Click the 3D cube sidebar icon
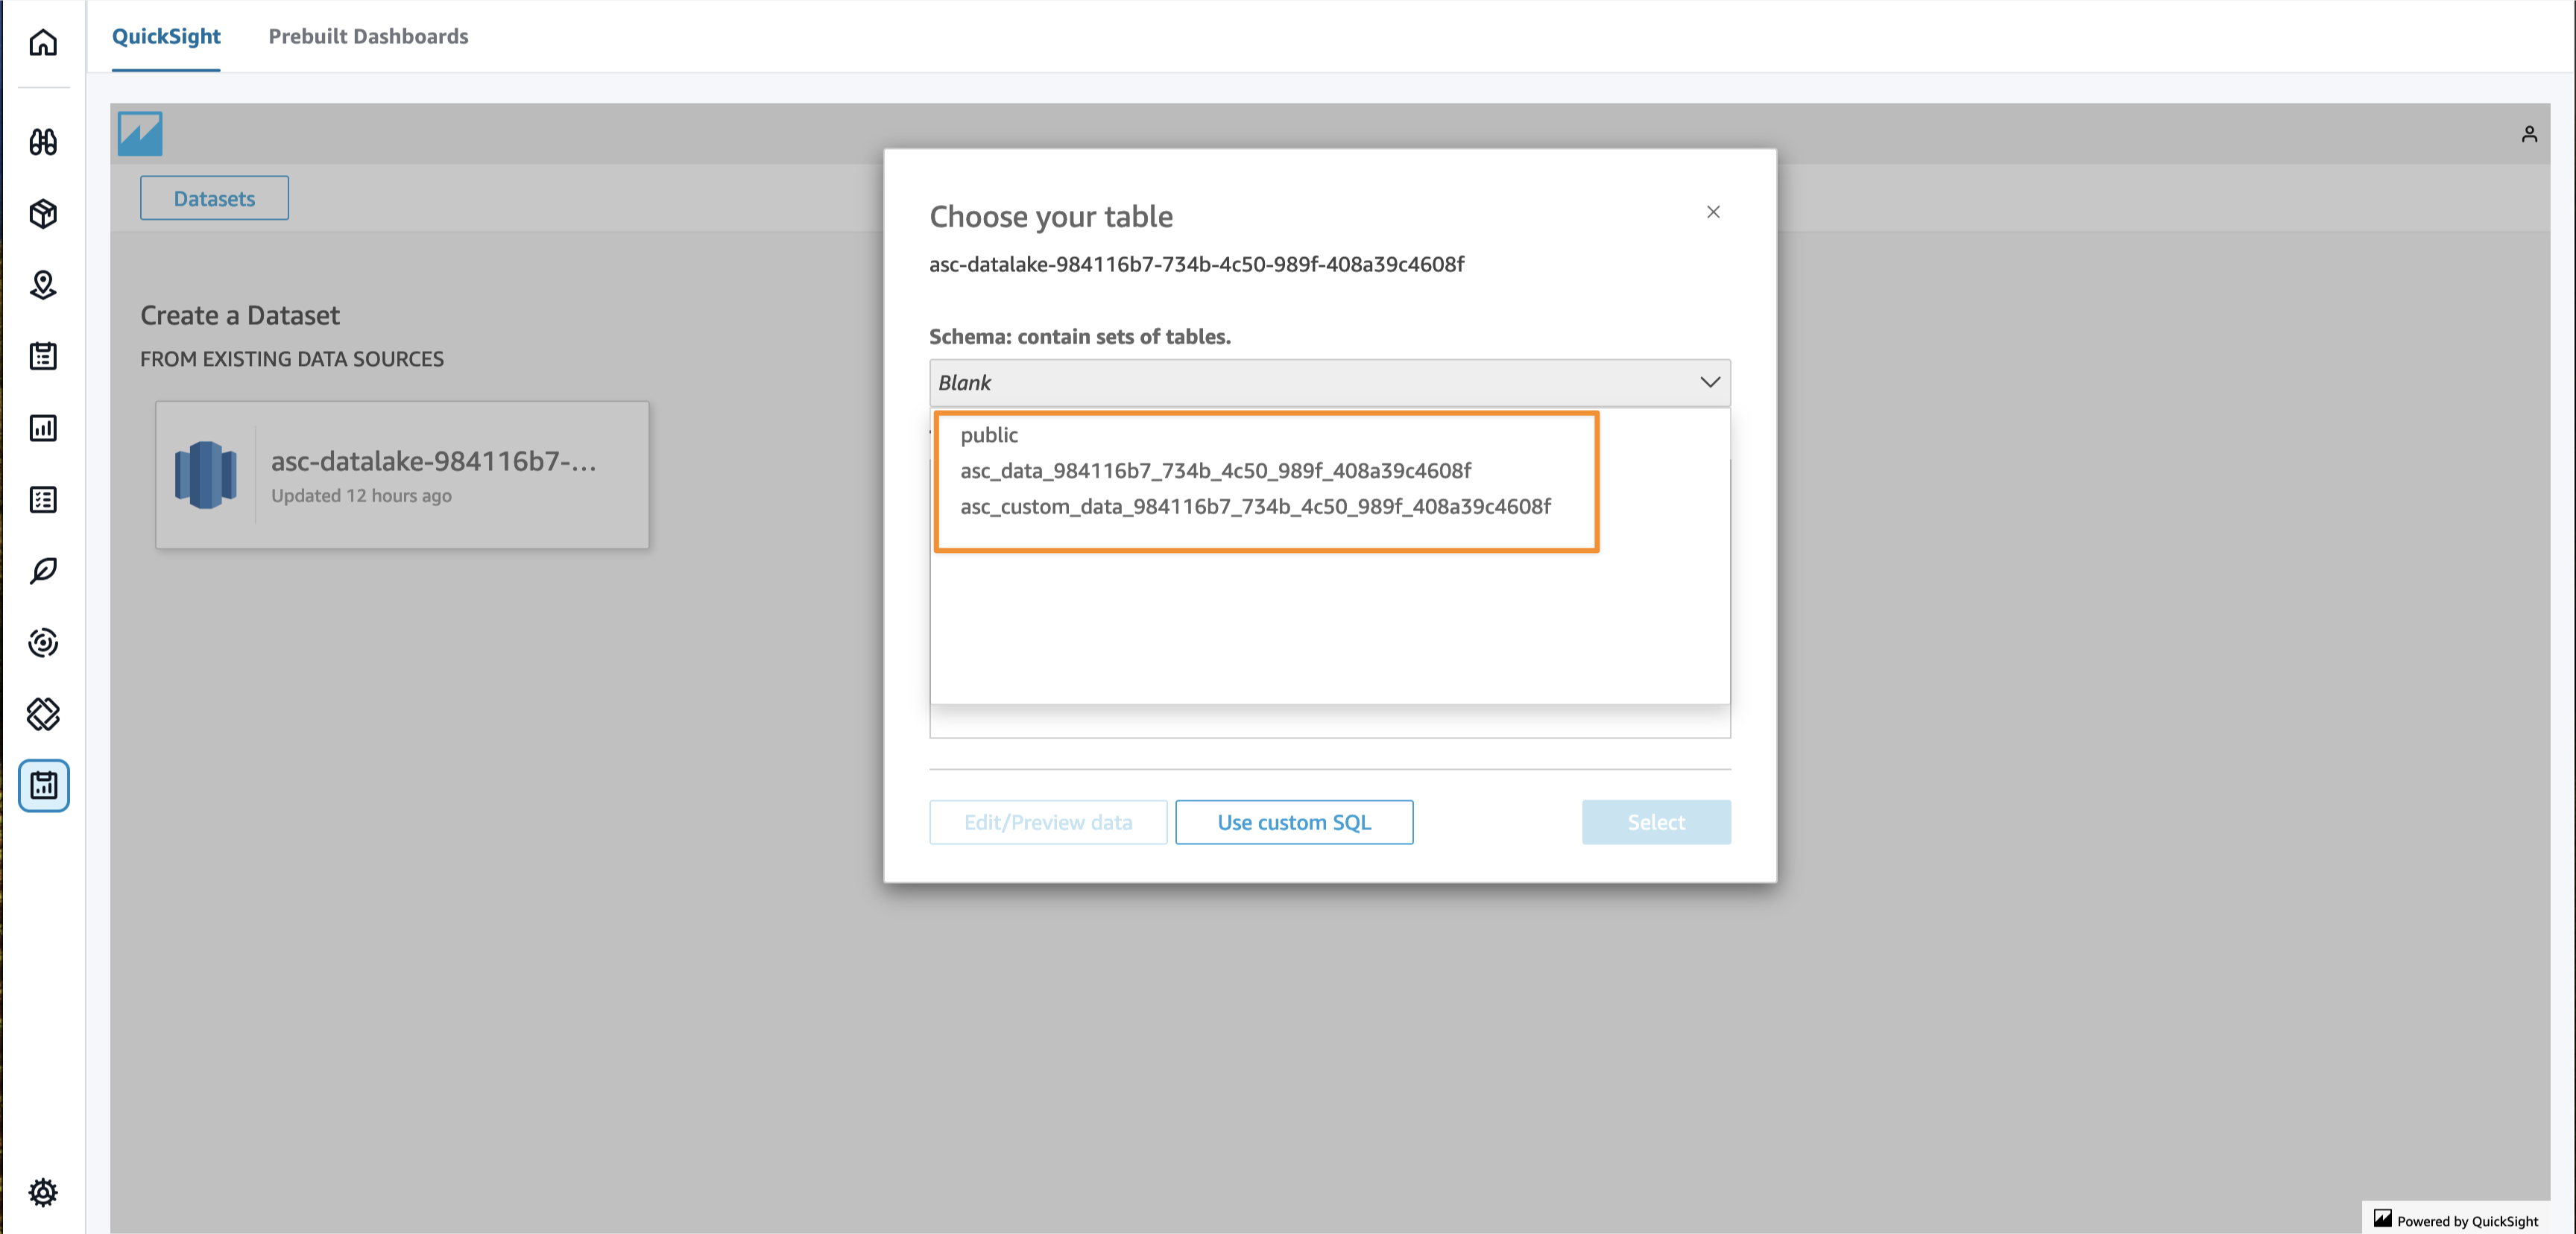 coord(43,213)
